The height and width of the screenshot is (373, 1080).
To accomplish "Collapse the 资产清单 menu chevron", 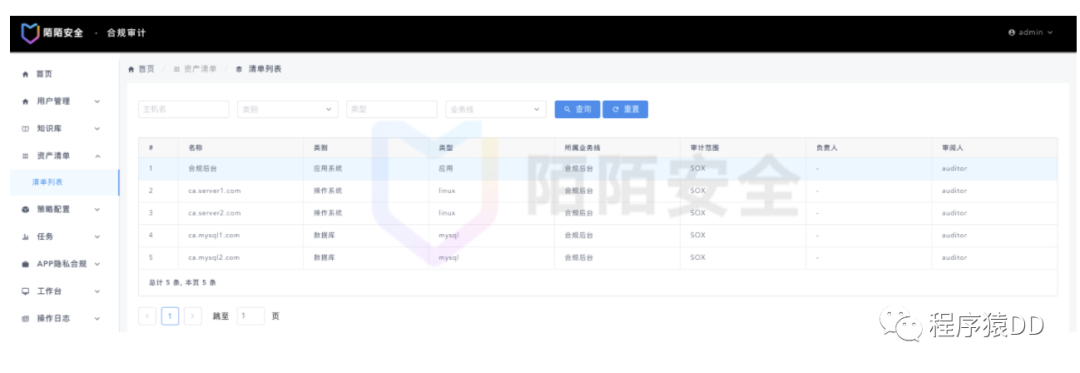I will coord(97,156).
